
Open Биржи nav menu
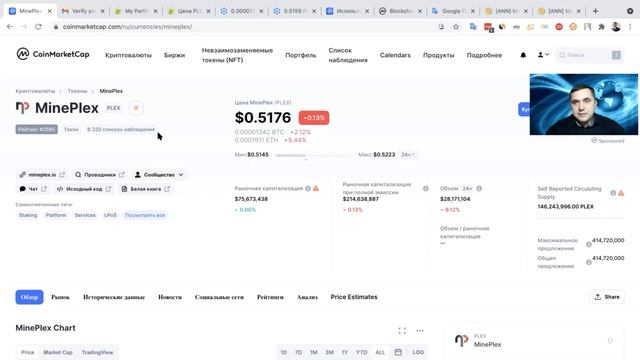coord(174,55)
